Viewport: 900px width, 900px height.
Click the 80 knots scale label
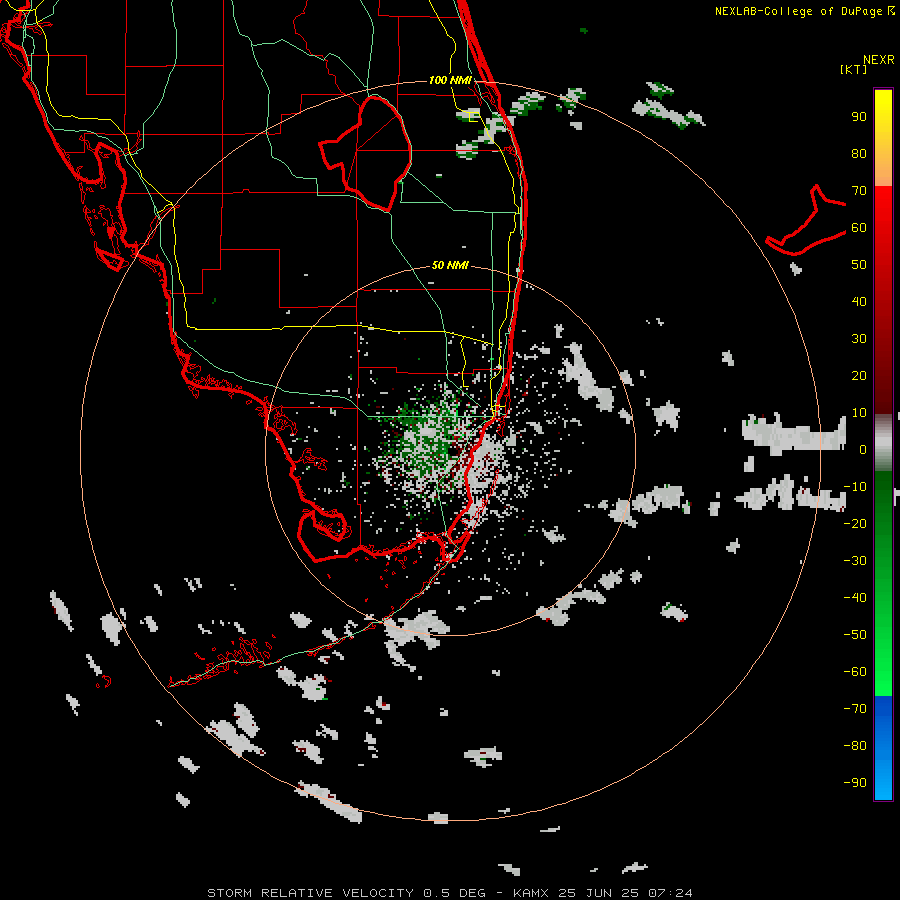tap(859, 153)
